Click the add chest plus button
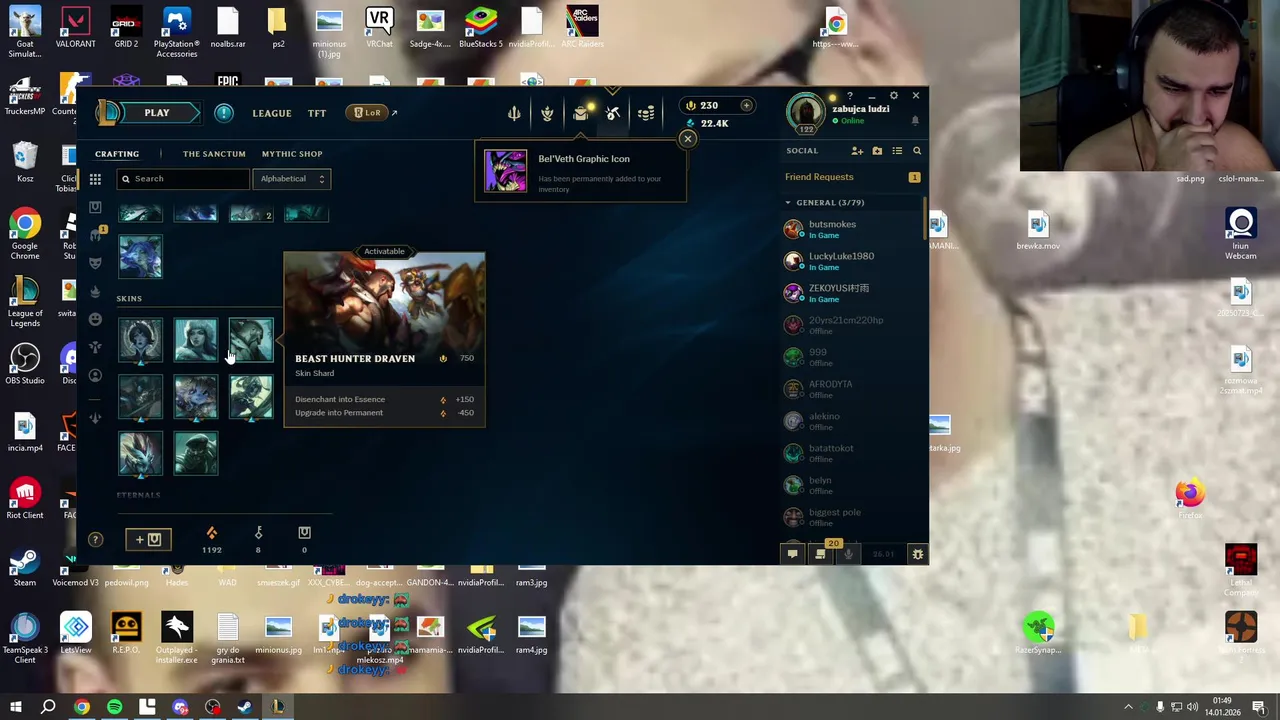The image size is (1280, 720). [148, 540]
